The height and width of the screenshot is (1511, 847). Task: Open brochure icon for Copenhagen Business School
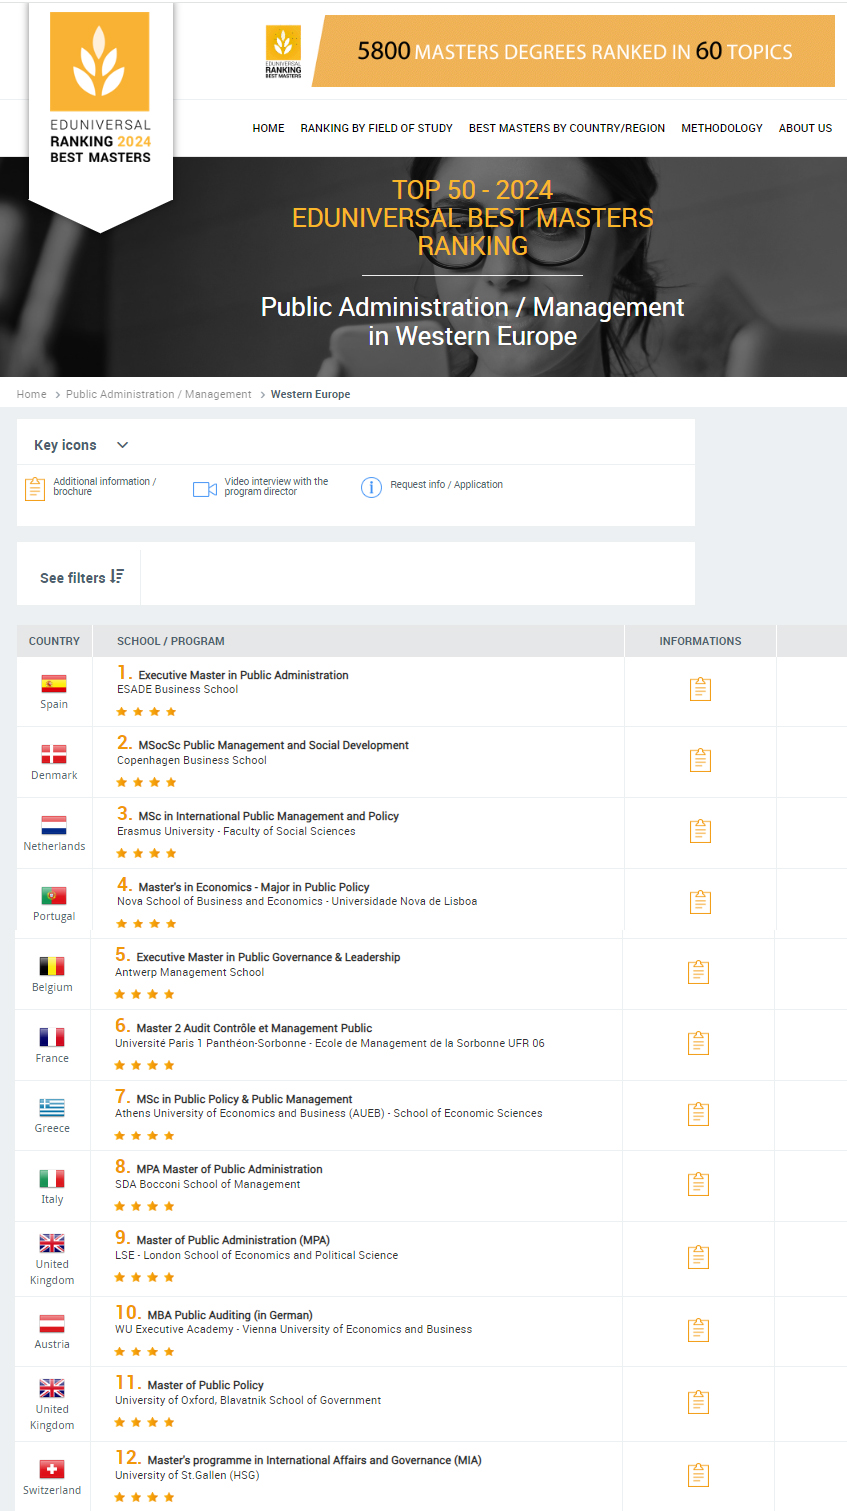pyautogui.click(x=700, y=760)
